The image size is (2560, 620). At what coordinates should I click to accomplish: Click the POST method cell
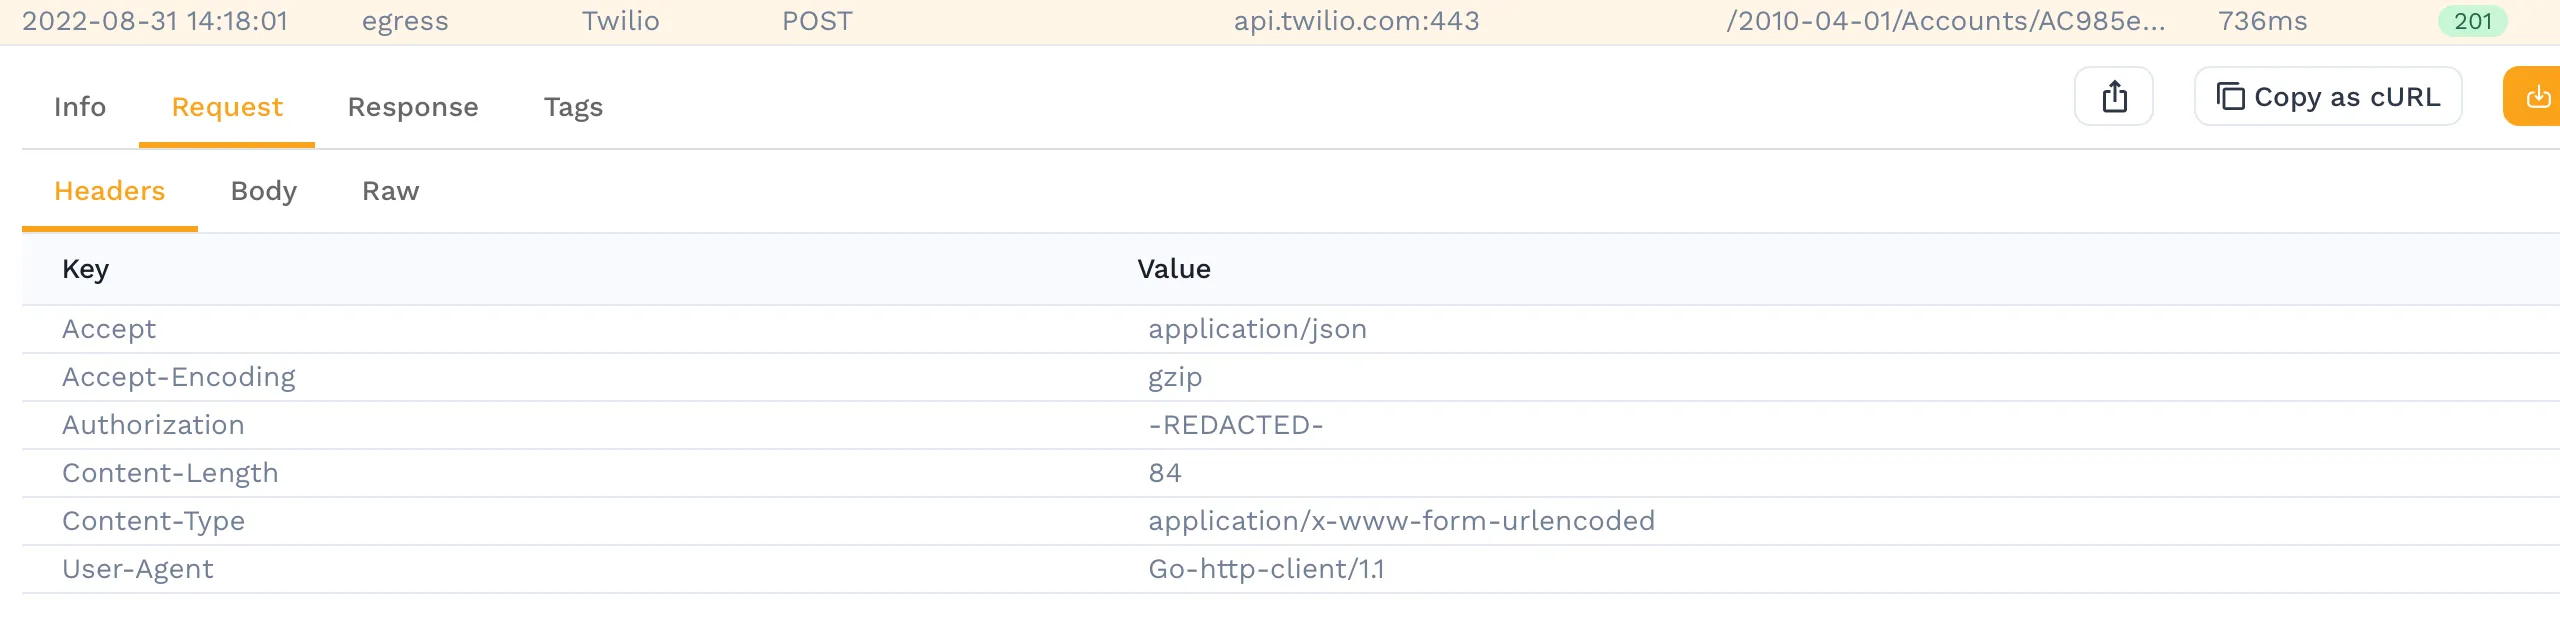(817, 21)
